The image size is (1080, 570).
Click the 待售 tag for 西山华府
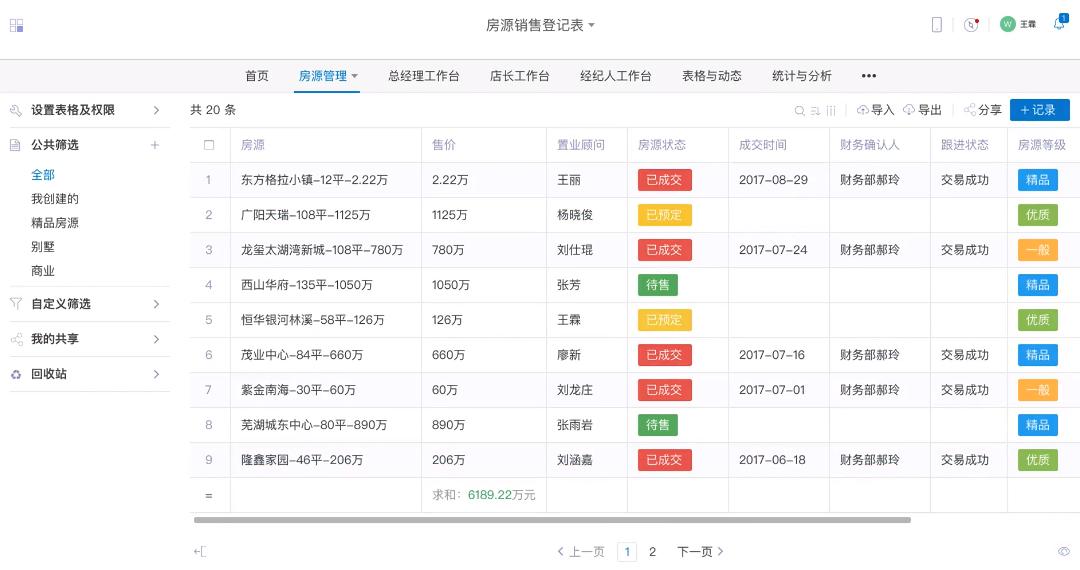[x=658, y=285]
